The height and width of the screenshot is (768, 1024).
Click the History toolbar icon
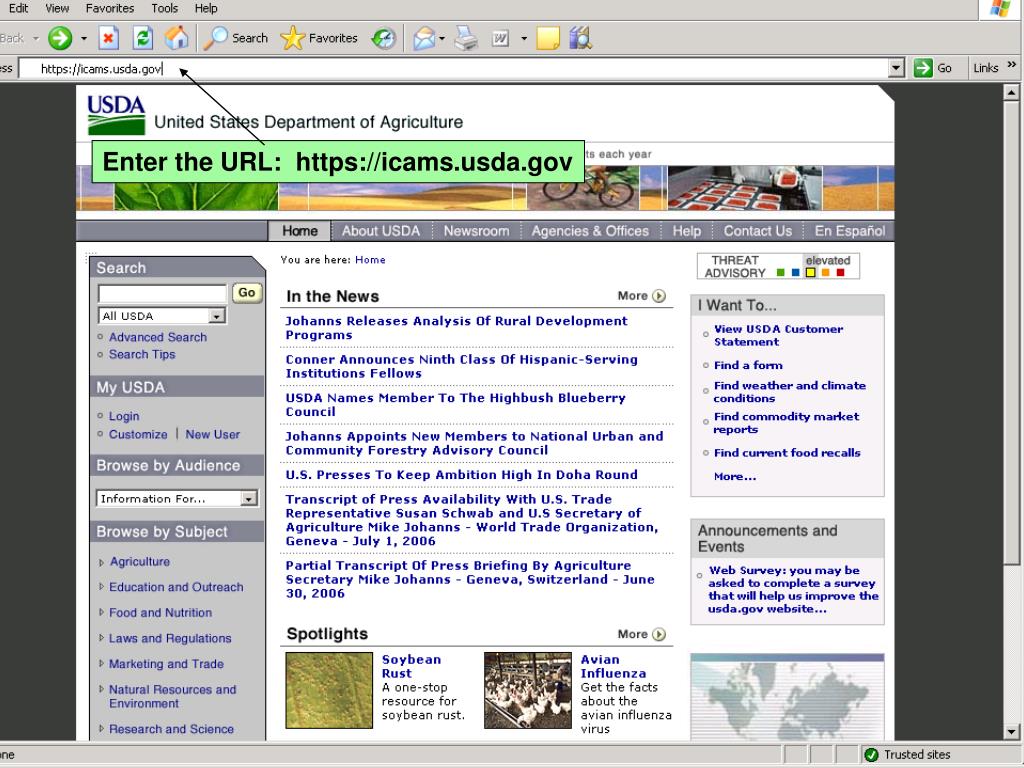click(x=383, y=38)
